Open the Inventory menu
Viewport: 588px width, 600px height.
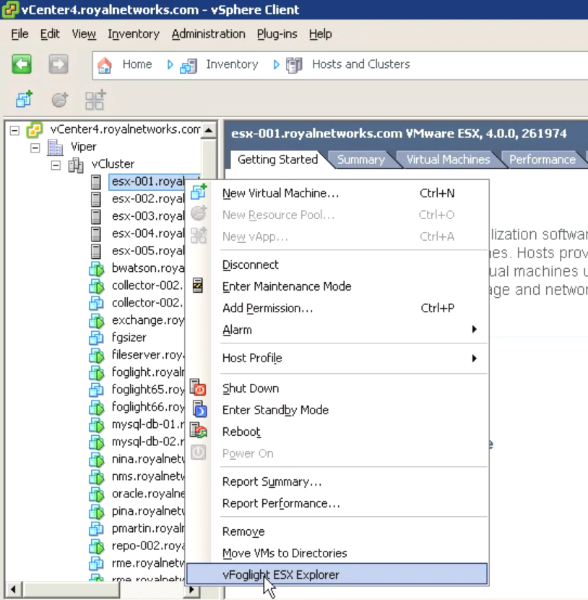coord(134,34)
